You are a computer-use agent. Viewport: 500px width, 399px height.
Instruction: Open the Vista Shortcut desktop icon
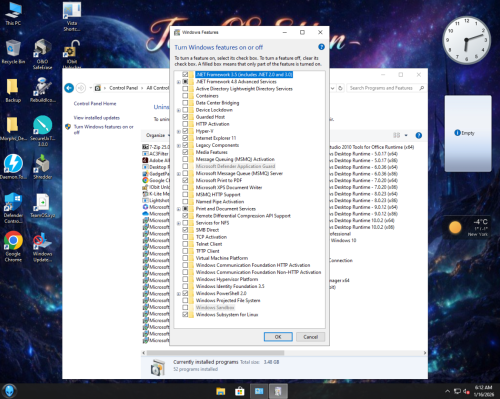click(72, 16)
